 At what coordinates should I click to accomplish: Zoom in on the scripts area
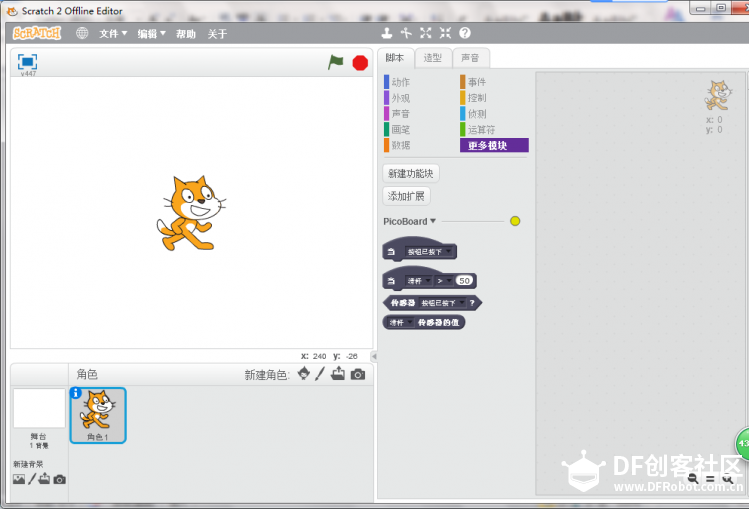[728, 479]
